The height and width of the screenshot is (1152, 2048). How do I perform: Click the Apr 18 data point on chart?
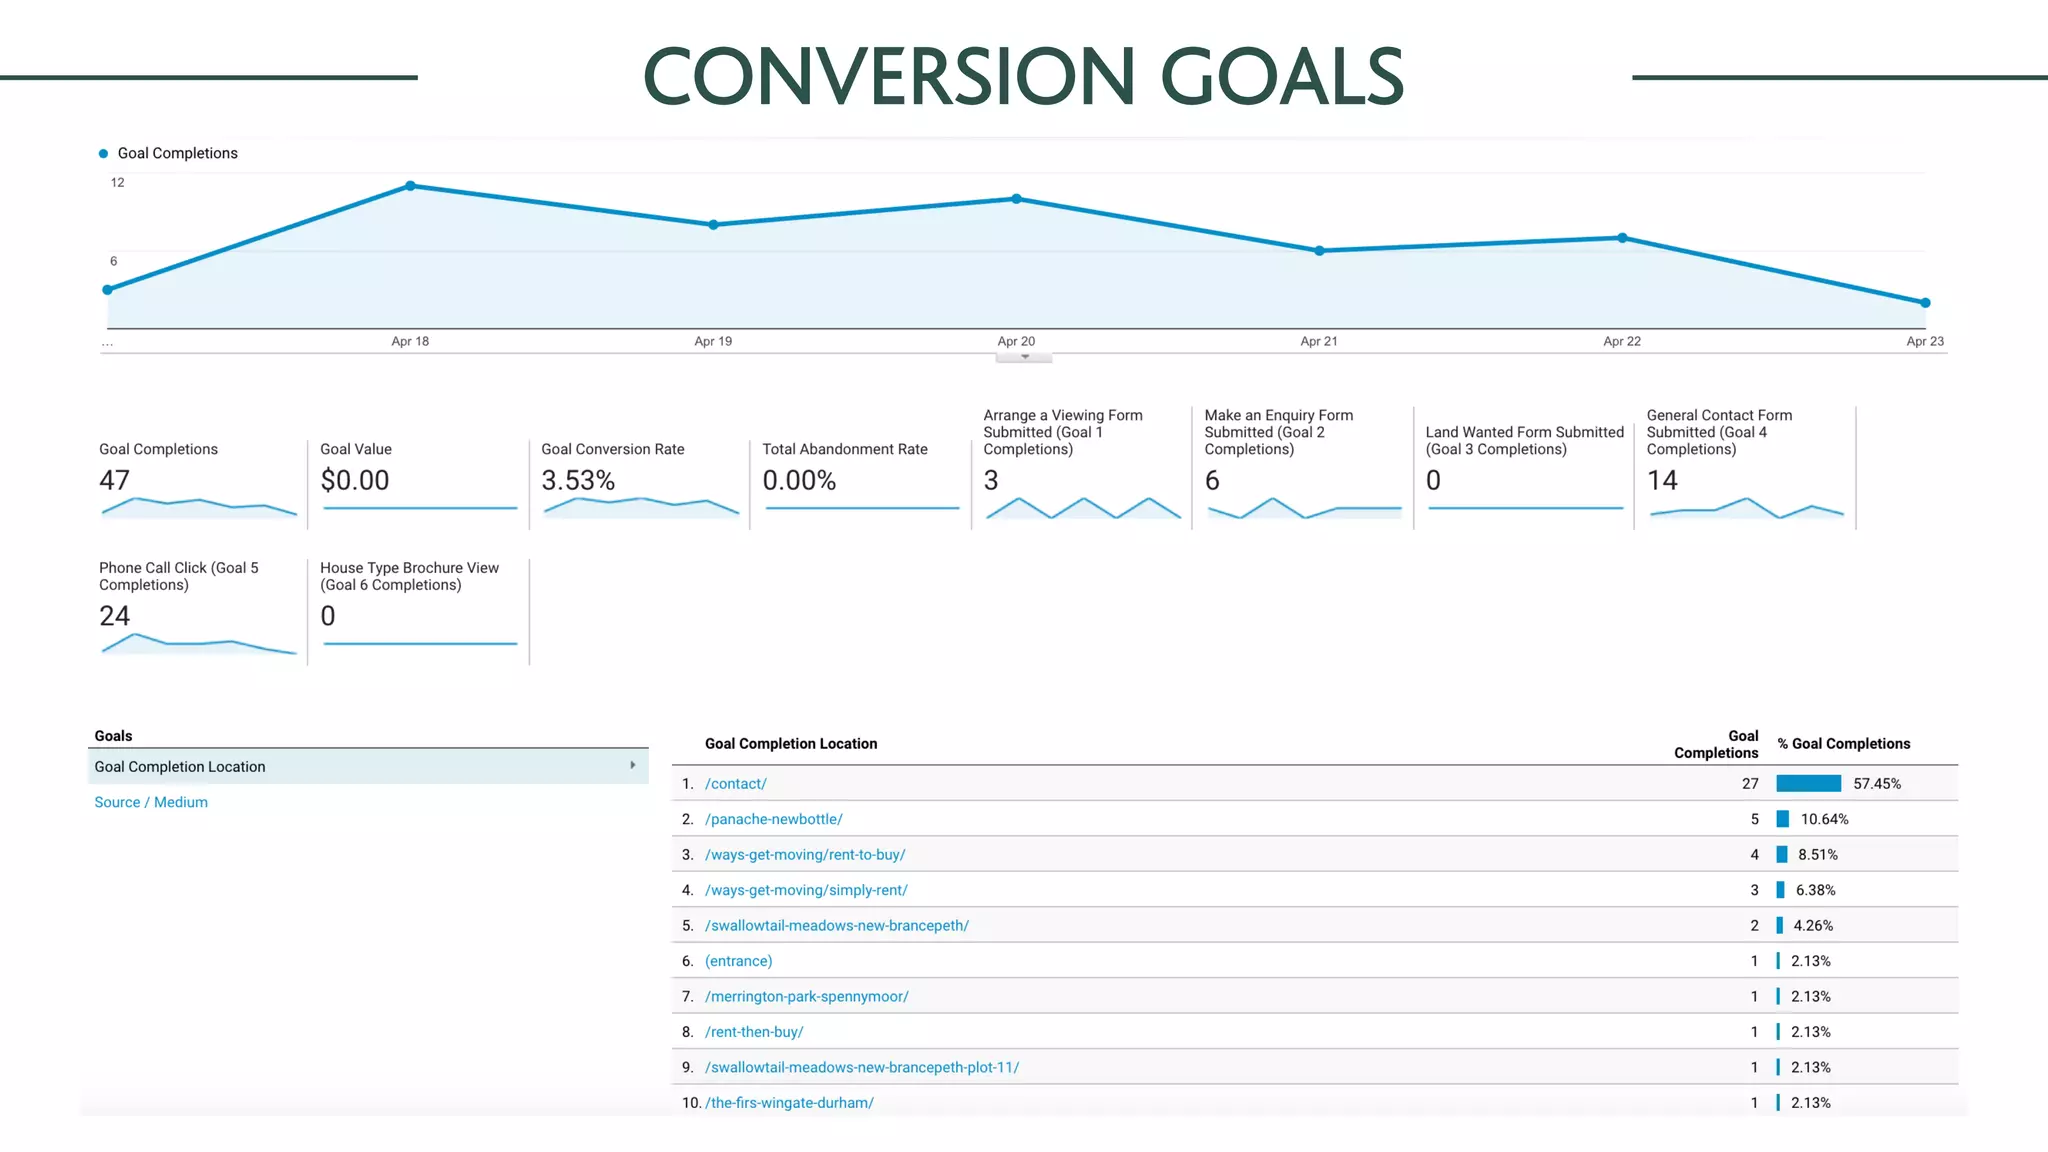click(410, 186)
